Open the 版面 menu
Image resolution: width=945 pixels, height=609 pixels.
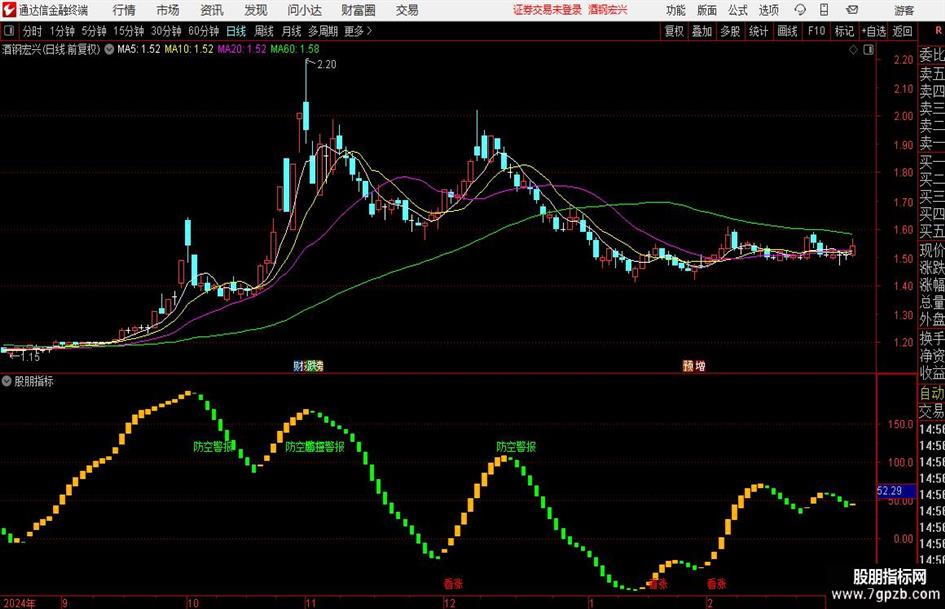(x=707, y=10)
